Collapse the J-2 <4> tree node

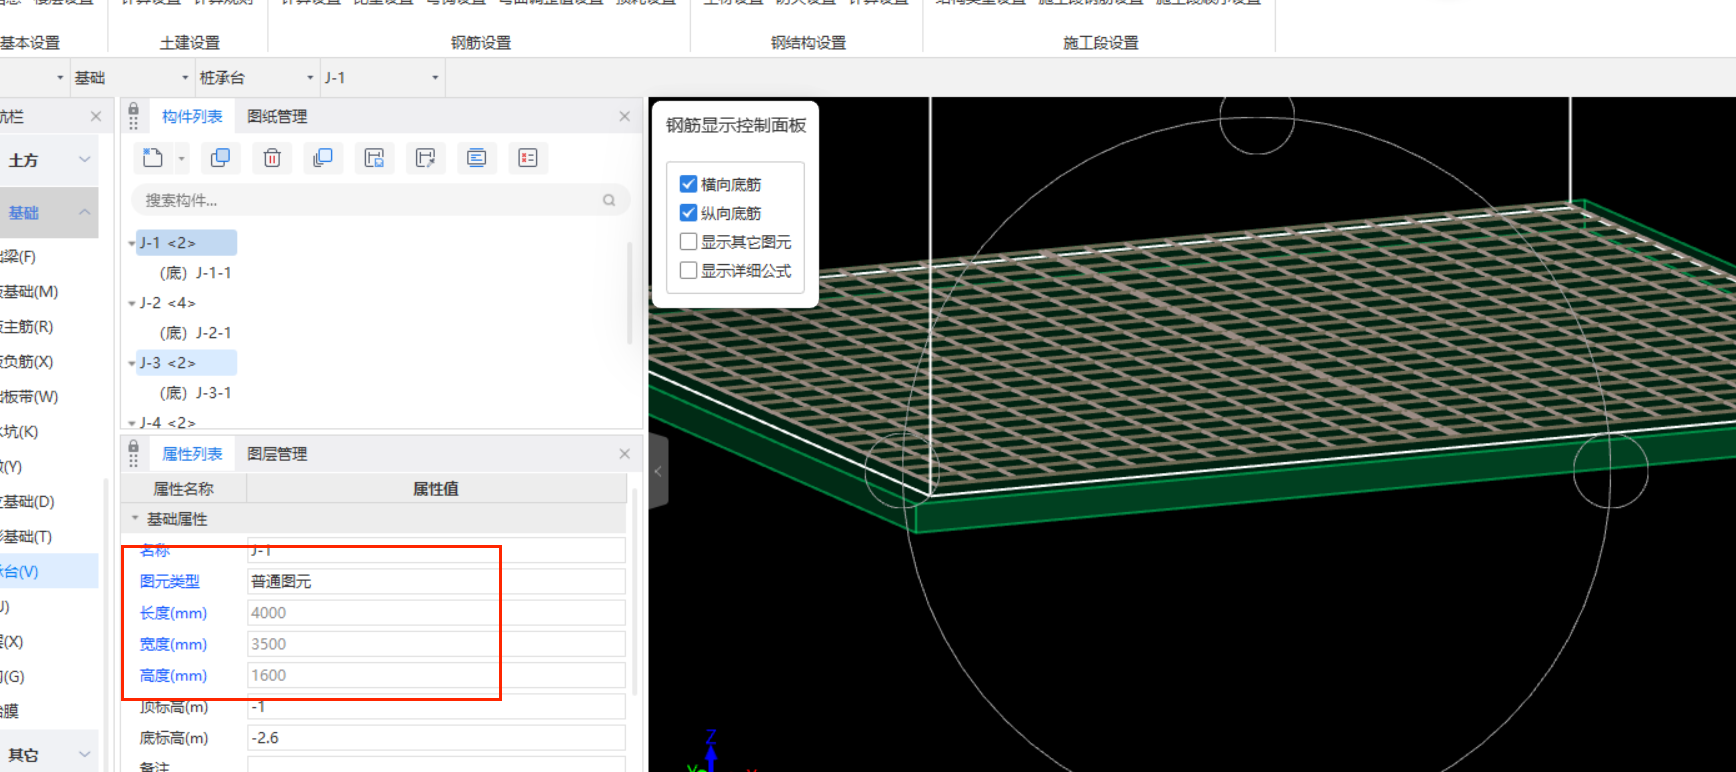131,303
